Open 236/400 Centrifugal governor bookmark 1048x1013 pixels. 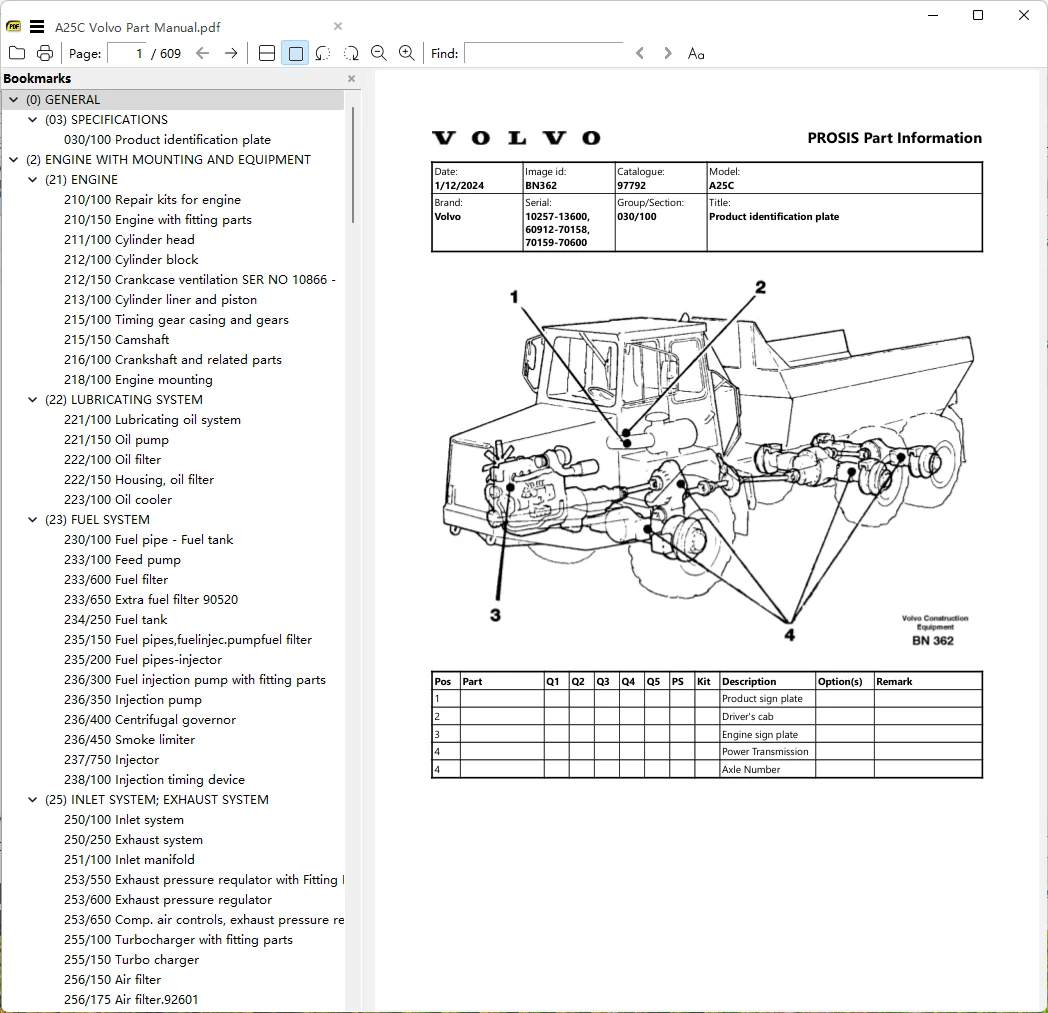[x=150, y=720]
